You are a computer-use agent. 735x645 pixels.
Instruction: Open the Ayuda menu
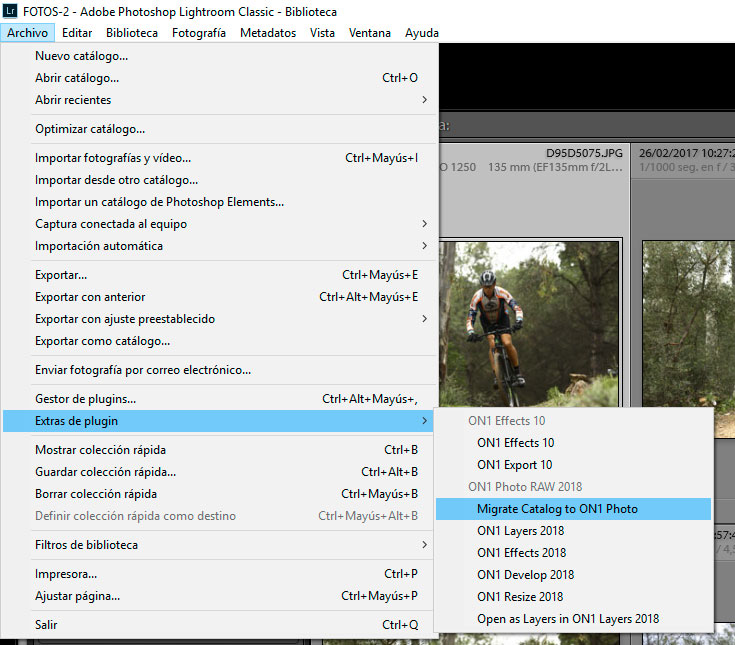tap(421, 33)
